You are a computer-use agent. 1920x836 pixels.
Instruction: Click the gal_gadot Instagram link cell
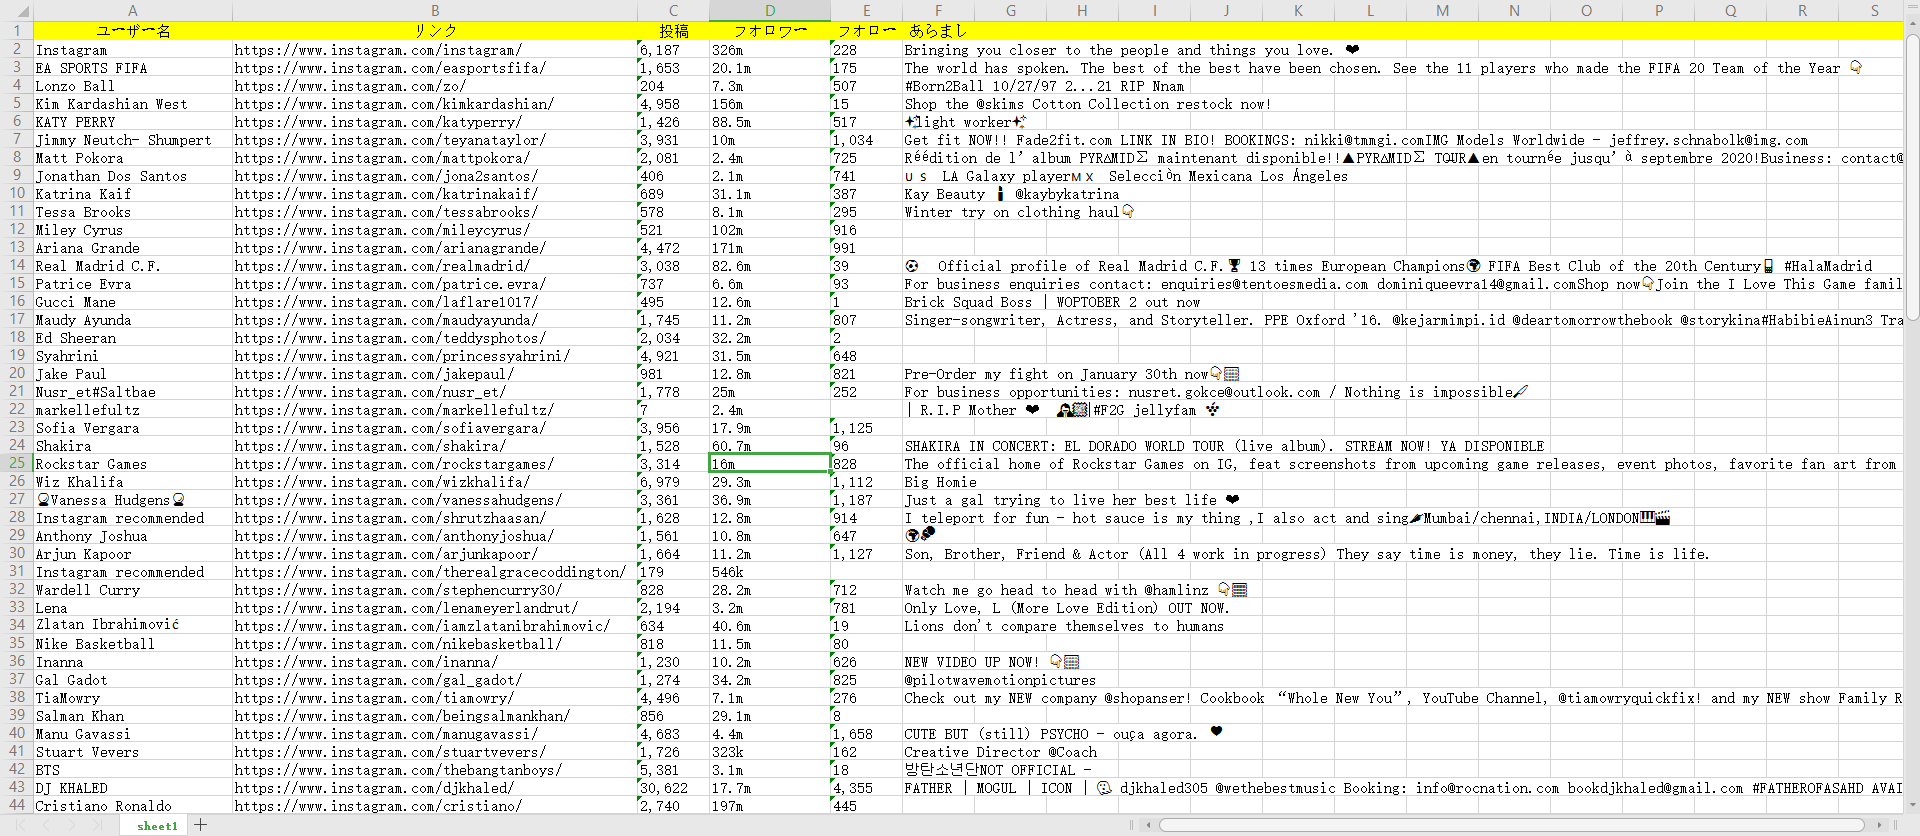point(435,679)
